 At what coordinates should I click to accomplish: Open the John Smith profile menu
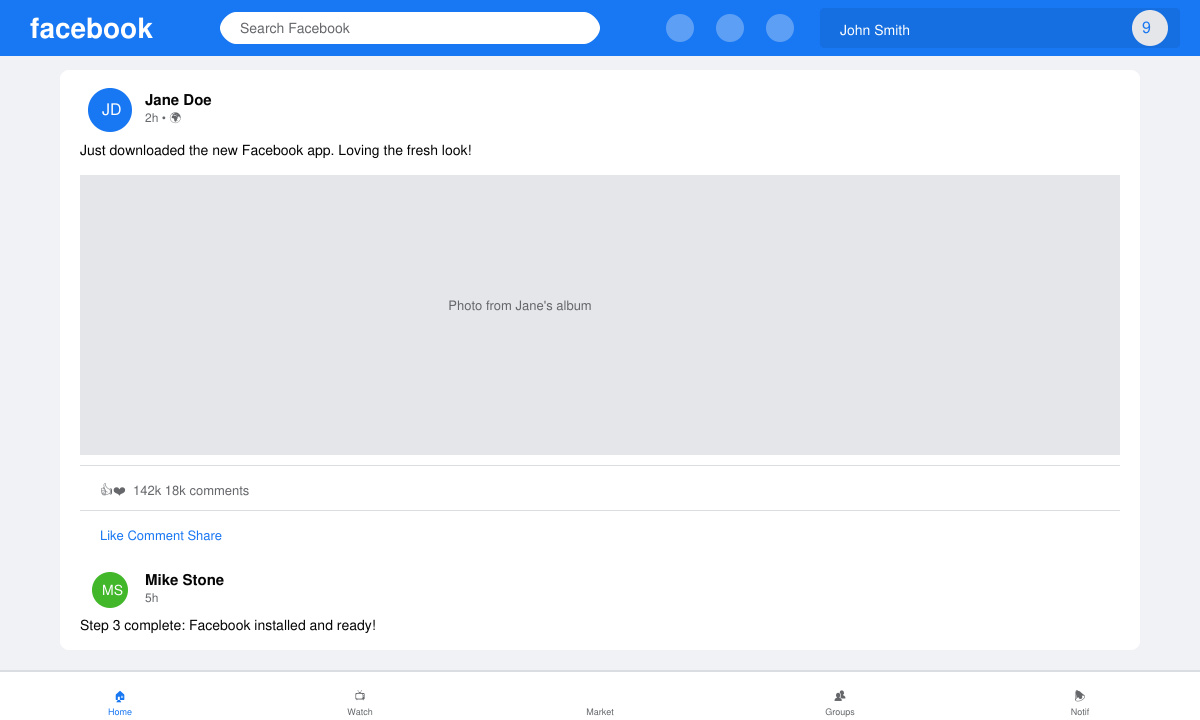click(x=1000, y=28)
